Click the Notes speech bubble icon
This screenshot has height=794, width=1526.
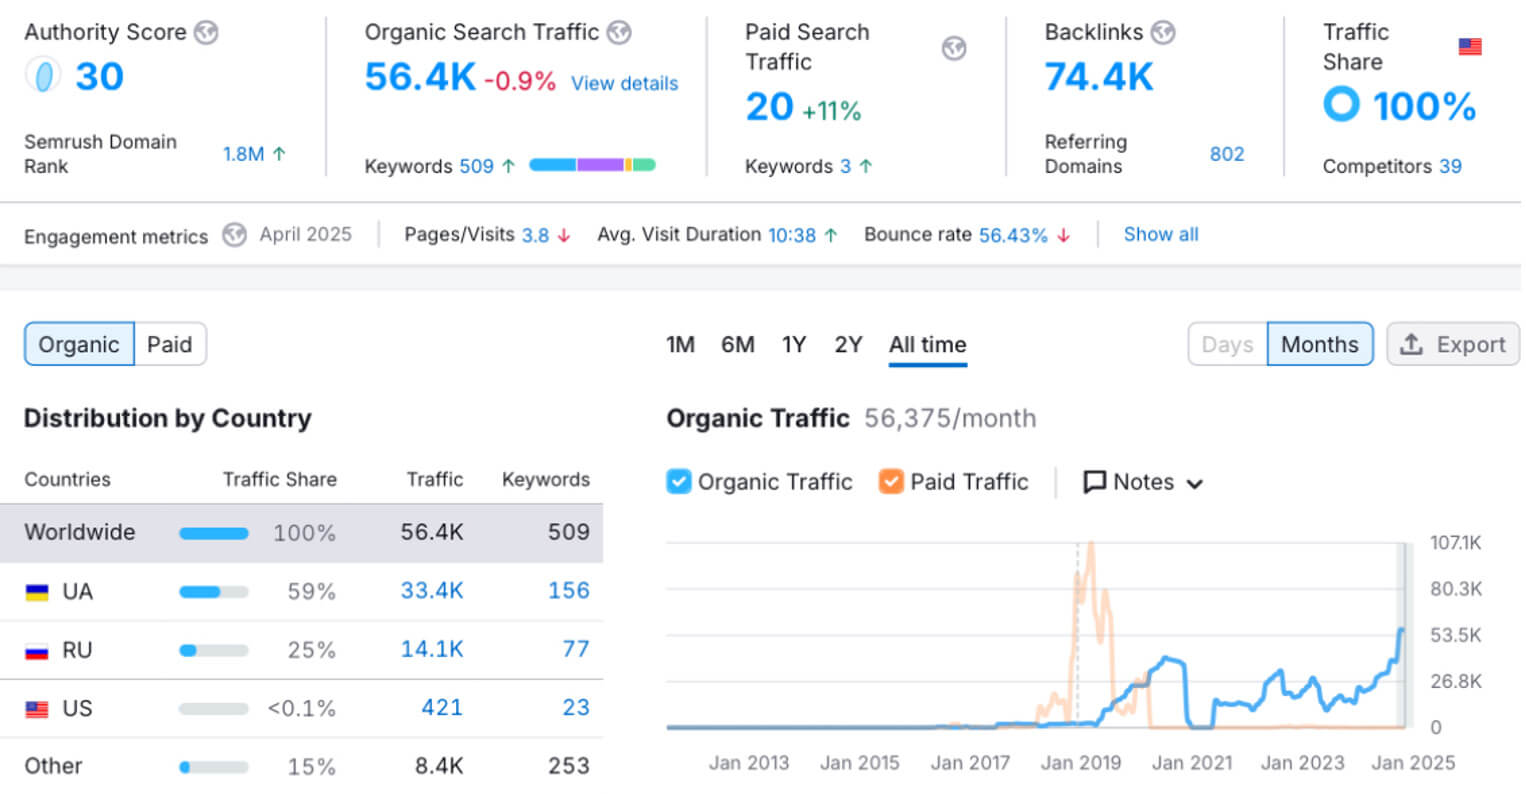pyautogui.click(x=1095, y=482)
